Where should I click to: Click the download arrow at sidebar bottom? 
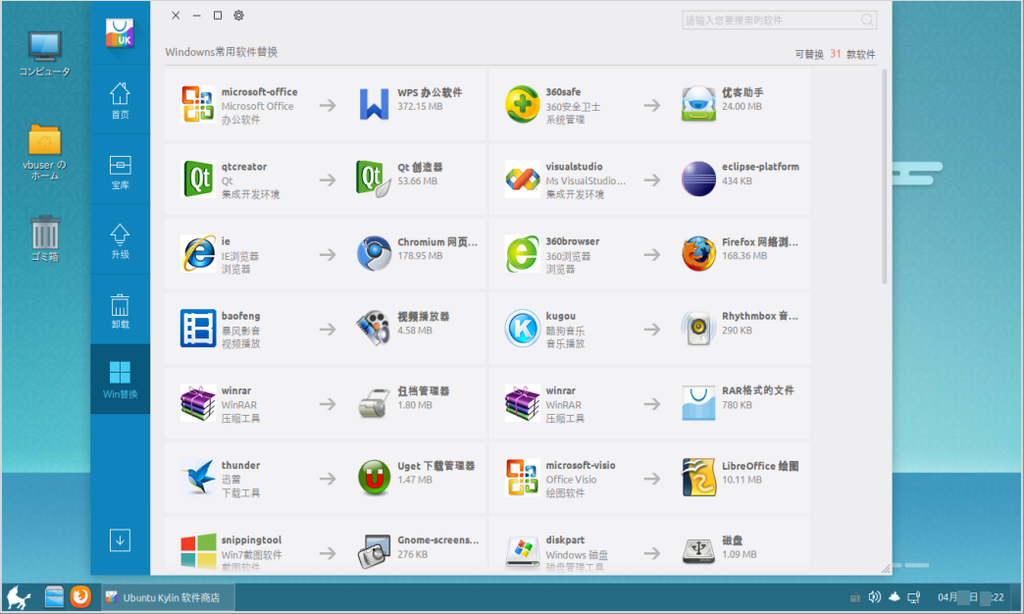[x=119, y=539]
